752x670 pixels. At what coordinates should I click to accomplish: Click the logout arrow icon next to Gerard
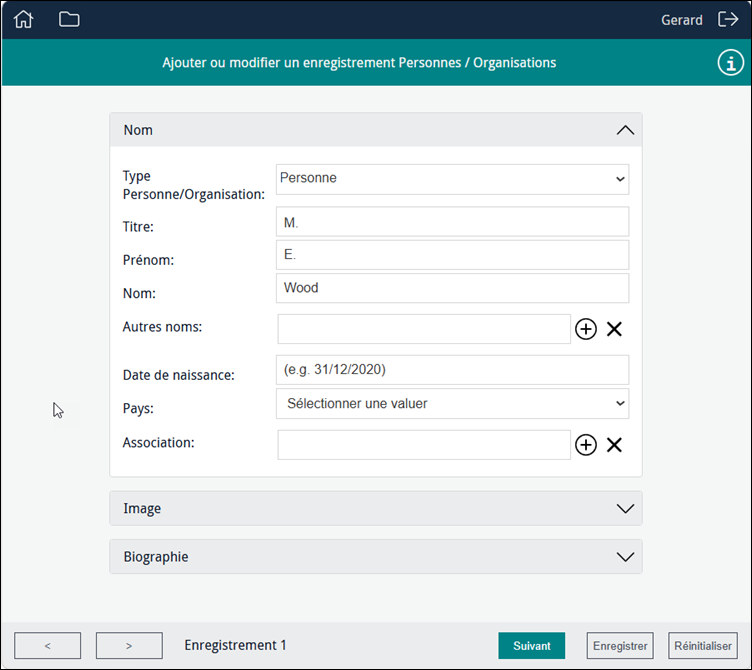(x=728, y=20)
